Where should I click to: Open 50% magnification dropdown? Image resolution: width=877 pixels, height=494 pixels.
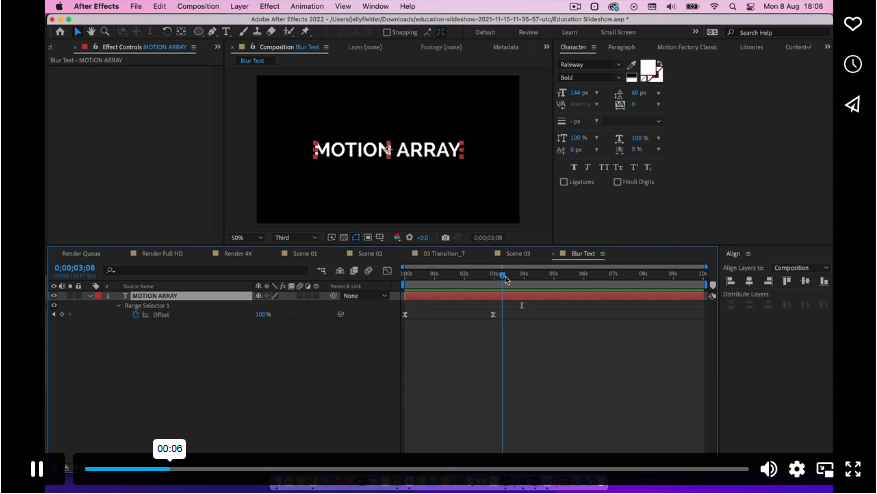tap(246, 238)
